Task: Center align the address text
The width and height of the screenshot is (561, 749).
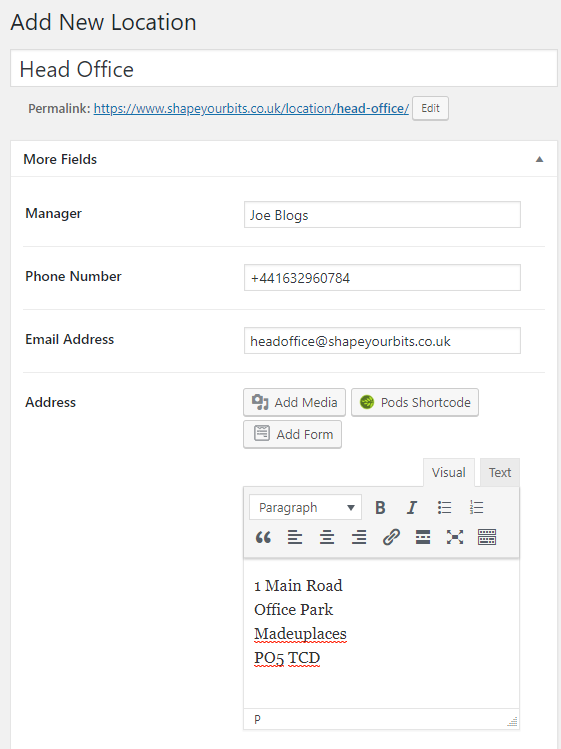Action: pyautogui.click(x=327, y=537)
